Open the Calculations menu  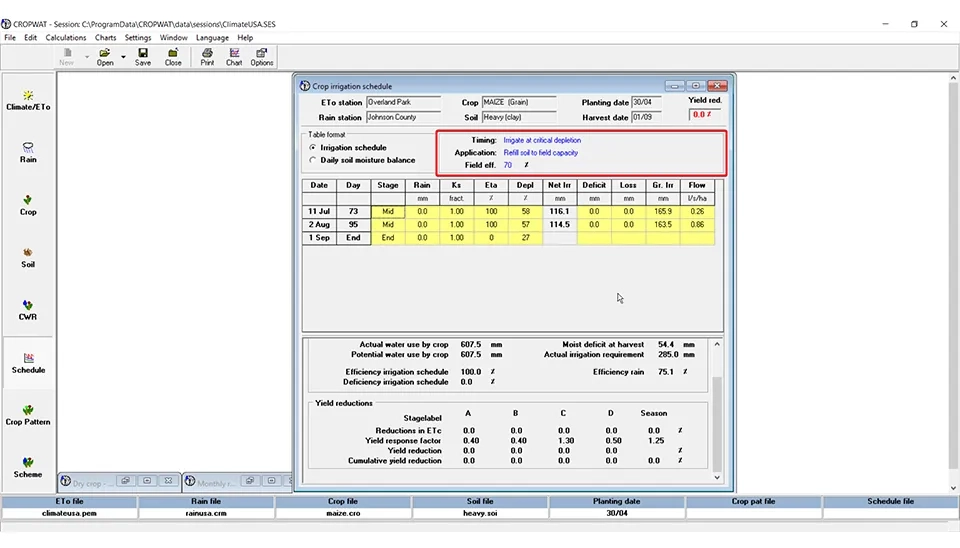point(66,38)
